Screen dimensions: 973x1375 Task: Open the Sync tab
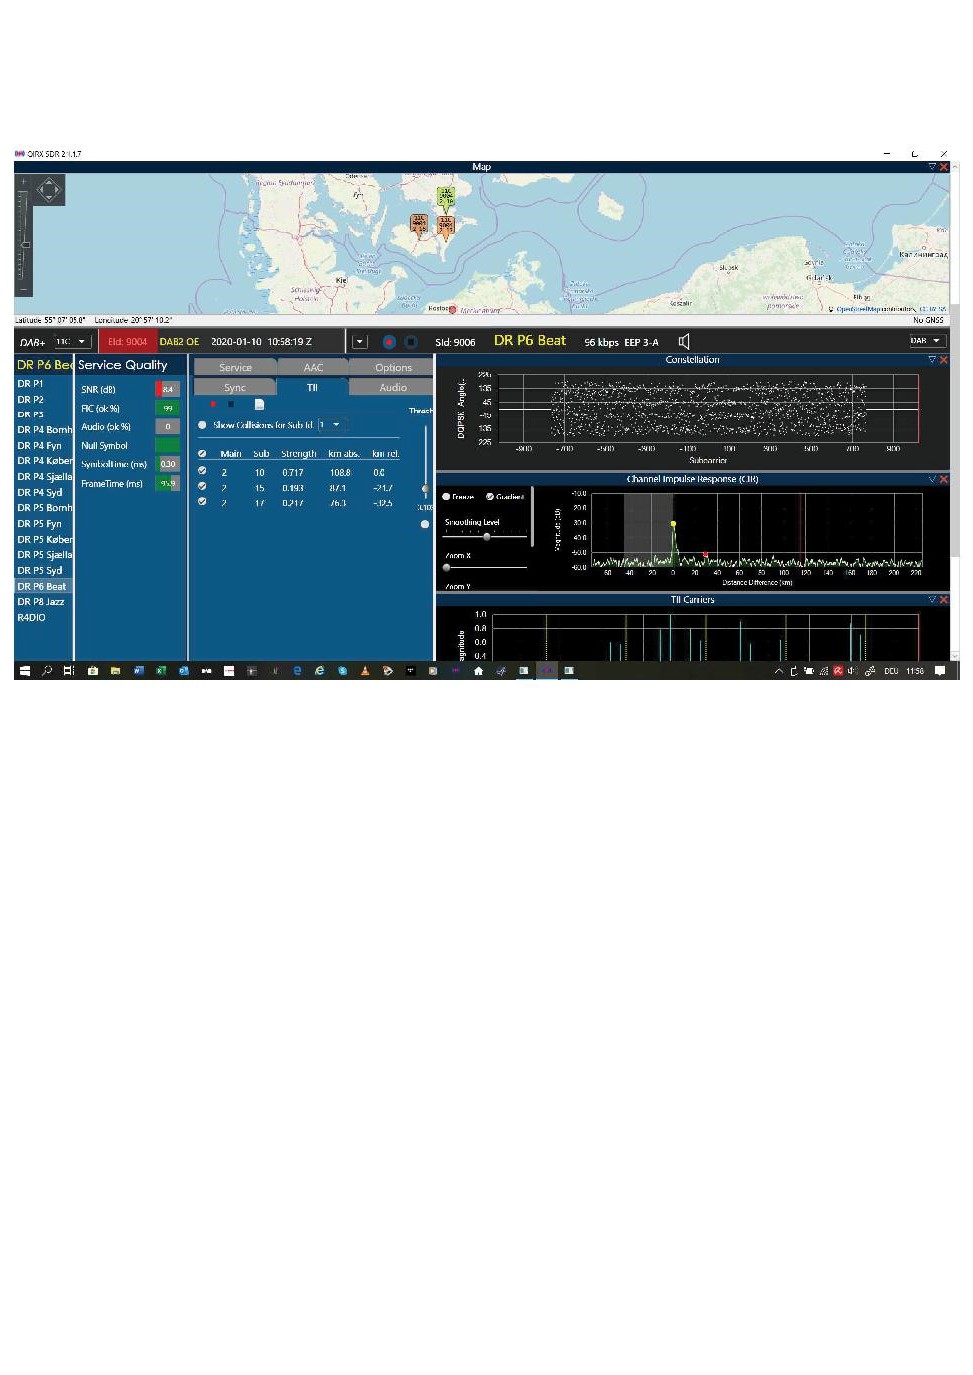pos(235,388)
